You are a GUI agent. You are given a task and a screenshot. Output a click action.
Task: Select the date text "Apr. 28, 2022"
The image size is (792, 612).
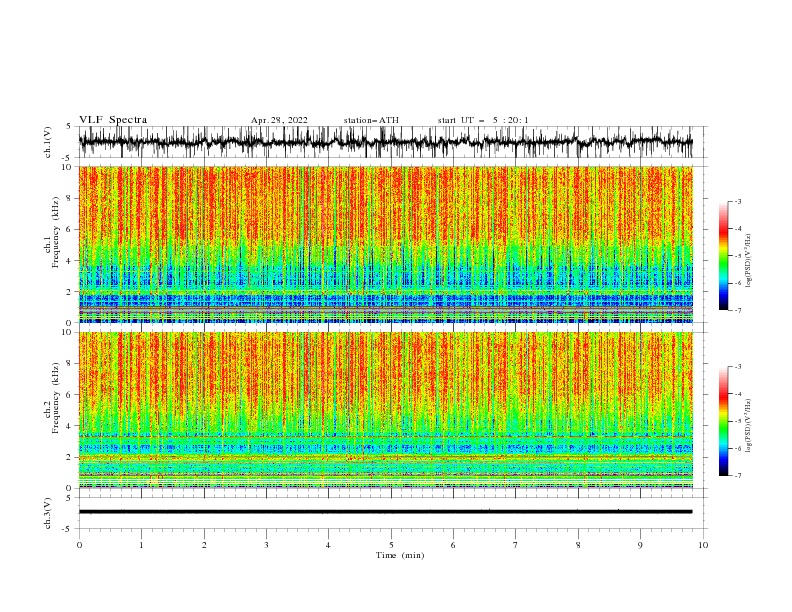[279, 120]
